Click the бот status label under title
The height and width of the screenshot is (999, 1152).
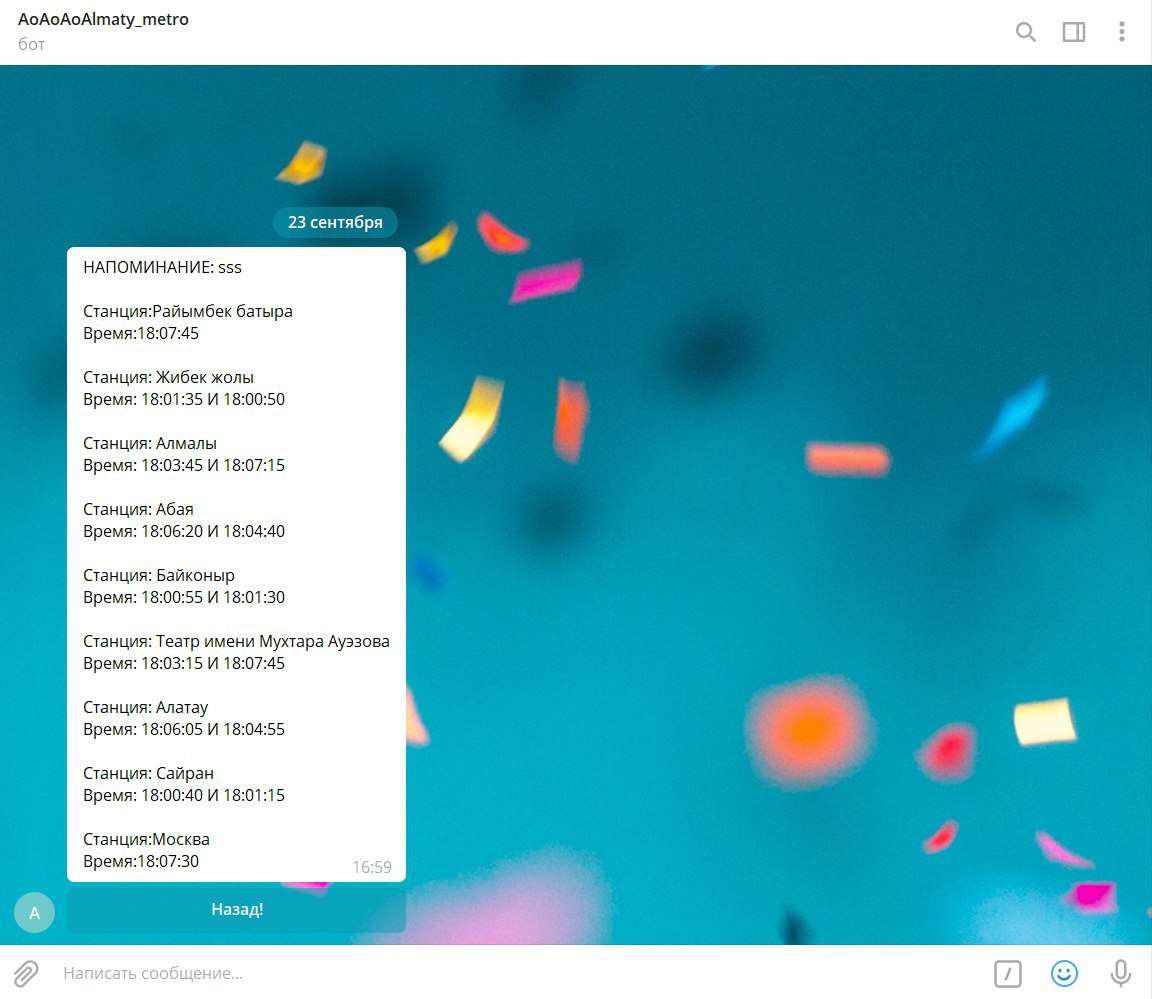coord(32,45)
